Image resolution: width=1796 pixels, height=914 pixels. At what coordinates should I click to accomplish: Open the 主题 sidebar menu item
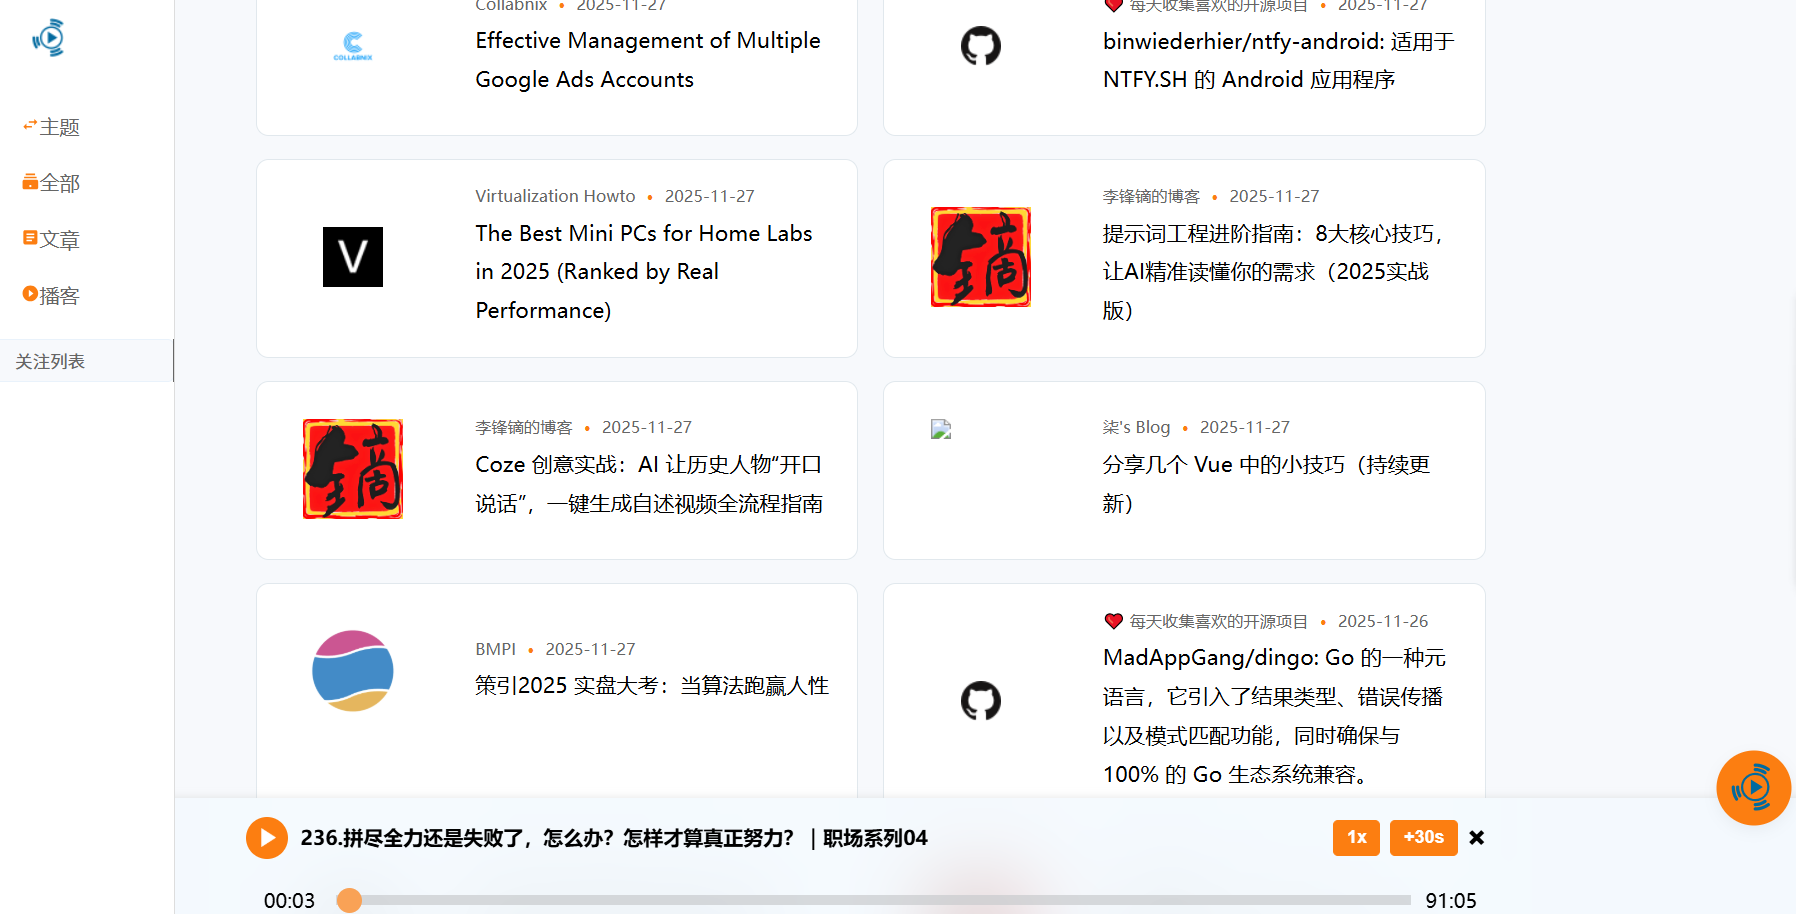(51, 127)
